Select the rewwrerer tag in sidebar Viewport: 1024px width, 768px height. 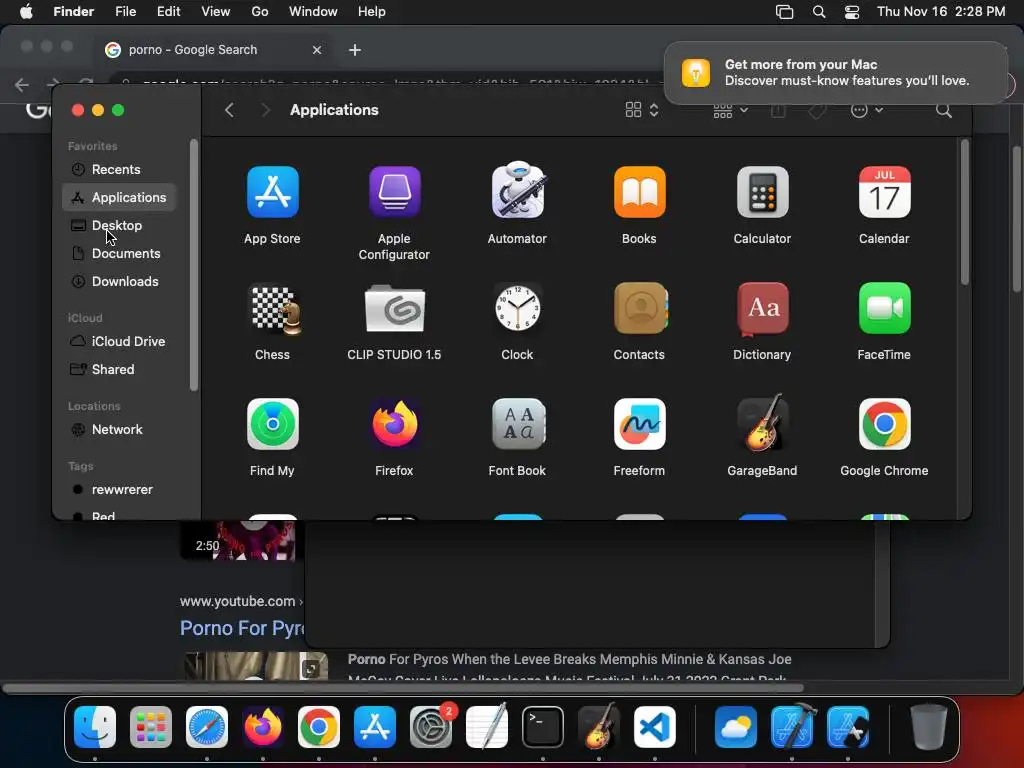click(119, 490)
